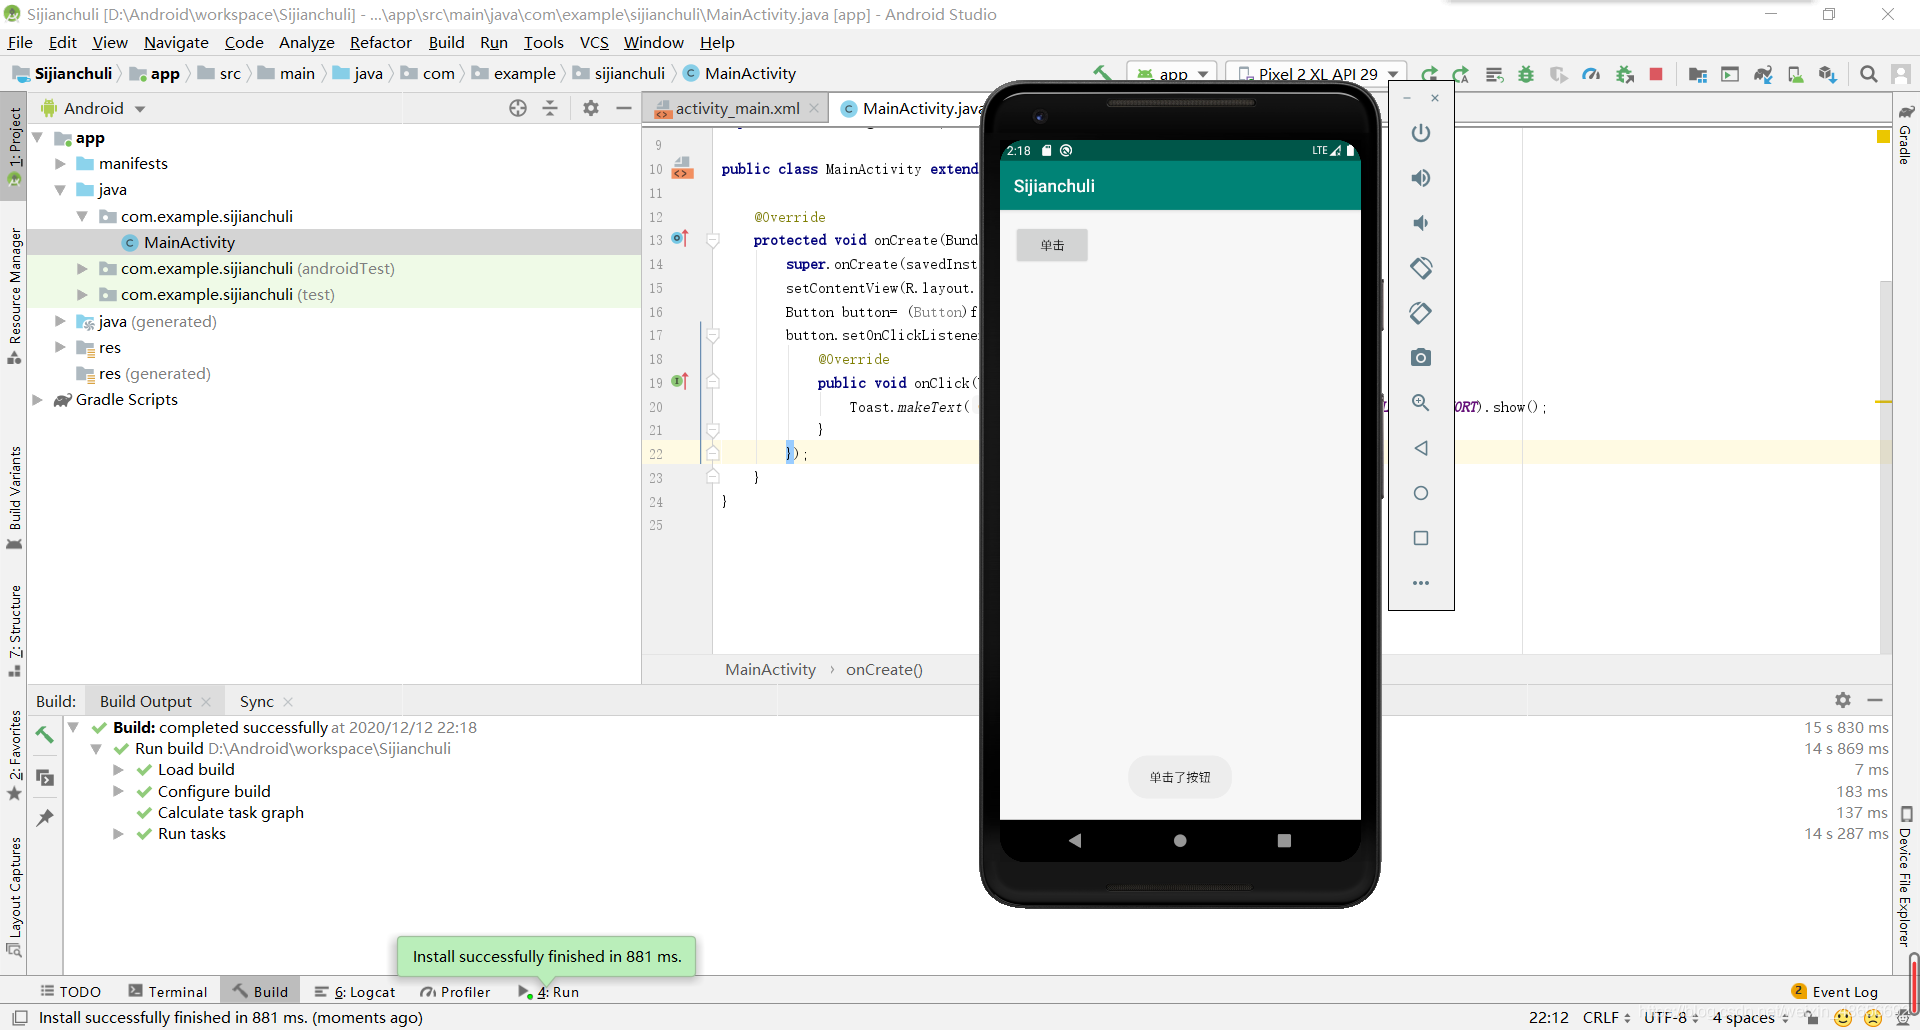Viewport: 1920px width, 1030px height.
Task: Toggle the line 13 gutter override marker
Action: [681, 239]
